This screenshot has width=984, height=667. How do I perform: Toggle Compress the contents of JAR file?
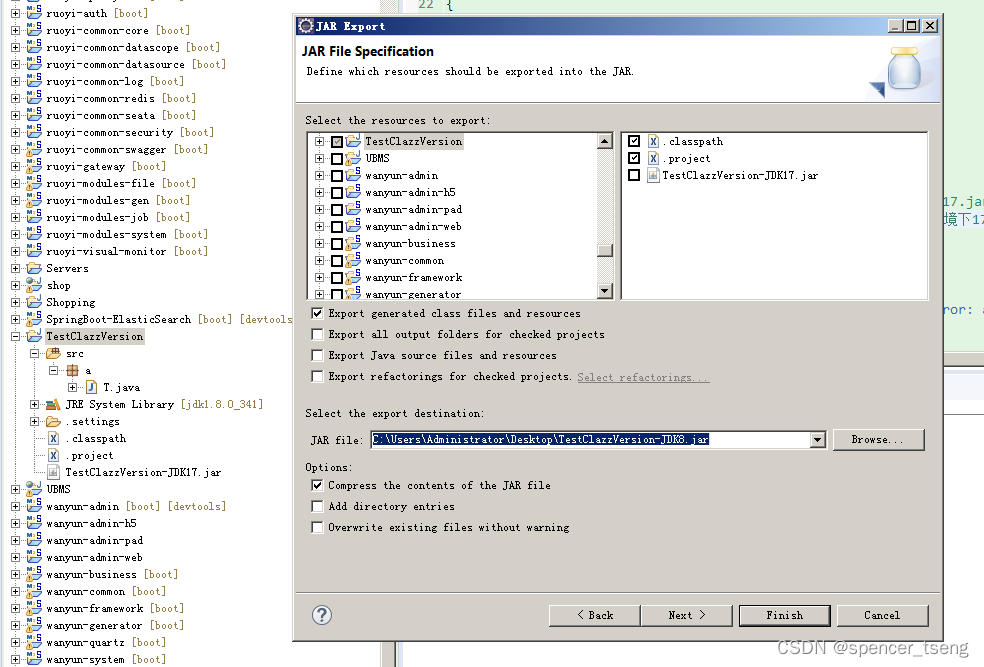[318, 485]
